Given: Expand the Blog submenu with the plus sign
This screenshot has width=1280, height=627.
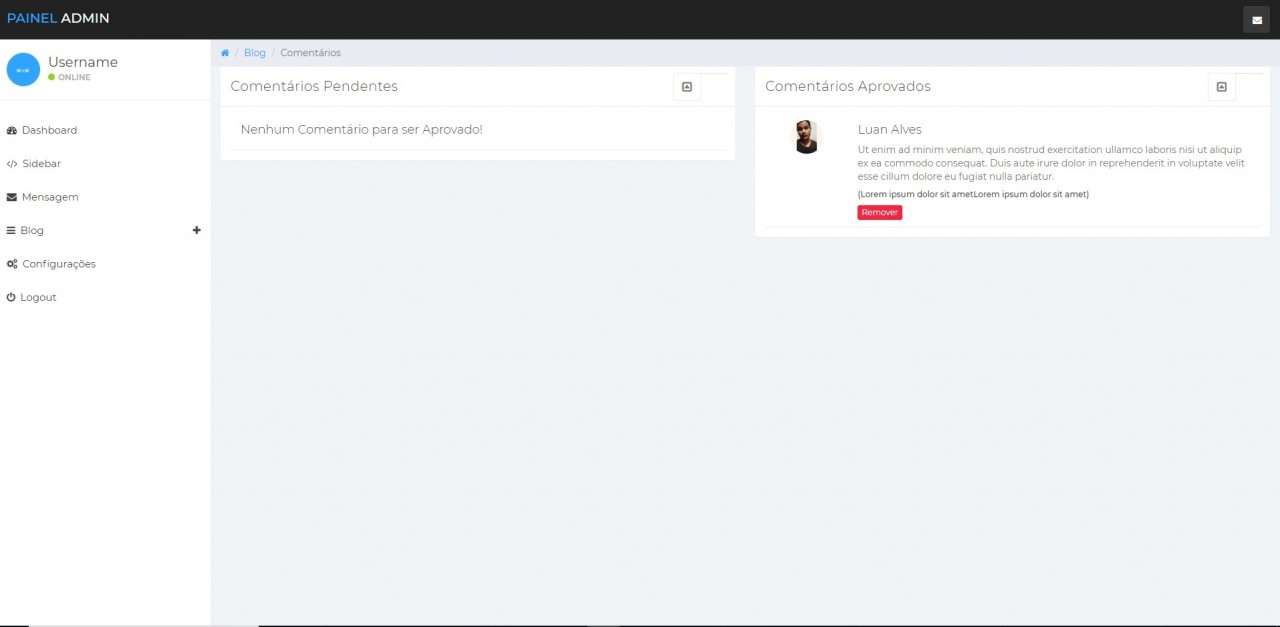Looking at the screenshot, I should (x=197, y=230).
